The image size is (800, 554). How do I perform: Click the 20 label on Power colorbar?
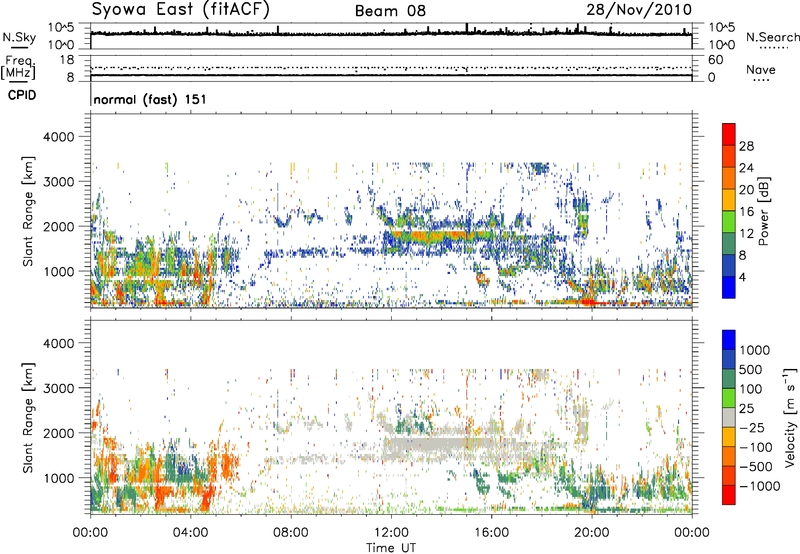click(x=746, y=190)
